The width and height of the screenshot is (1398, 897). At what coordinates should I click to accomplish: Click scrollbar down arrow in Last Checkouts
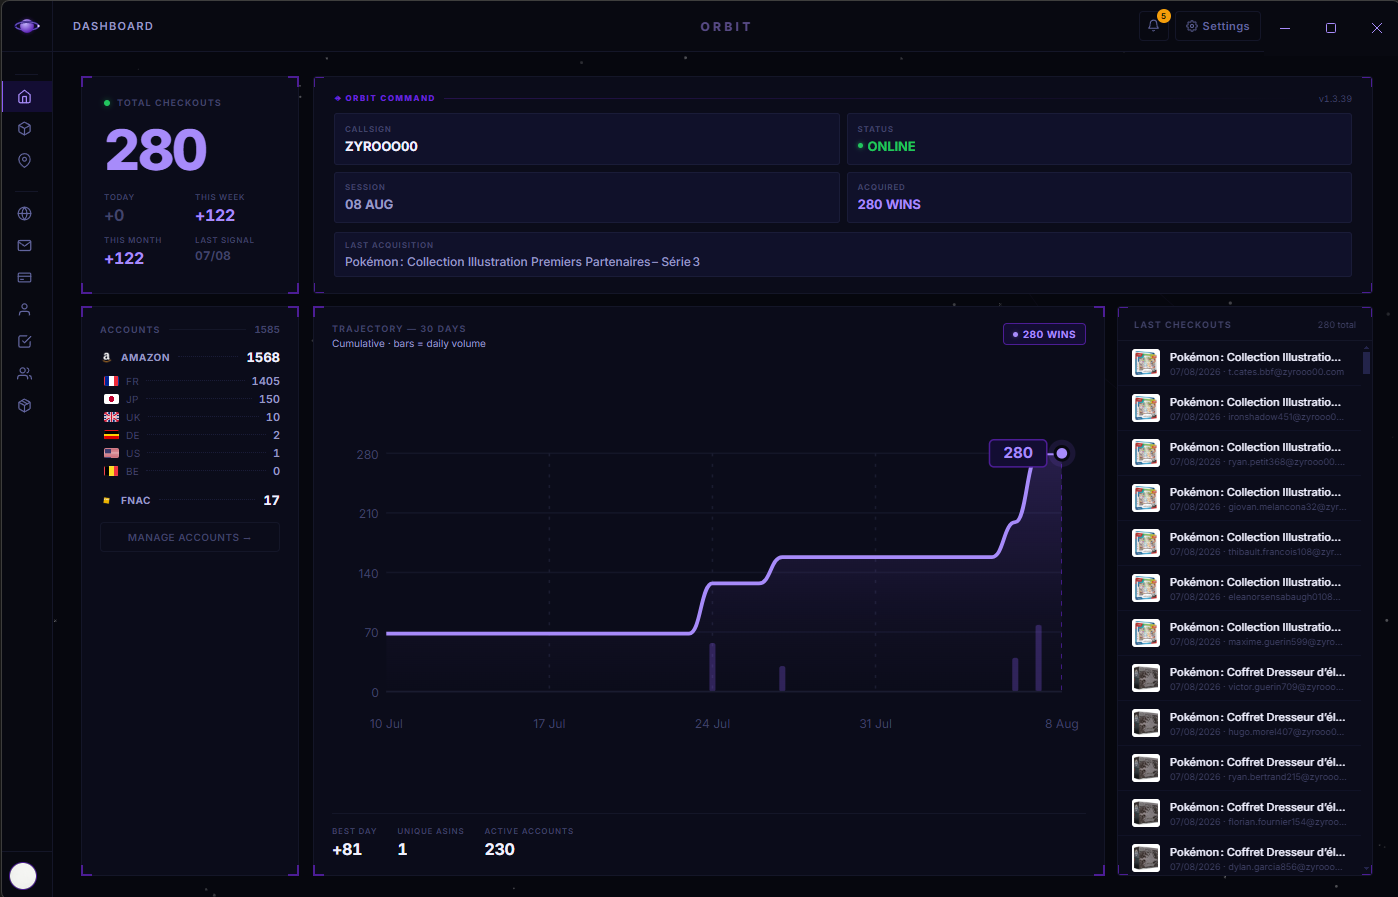pos(1367,870)
